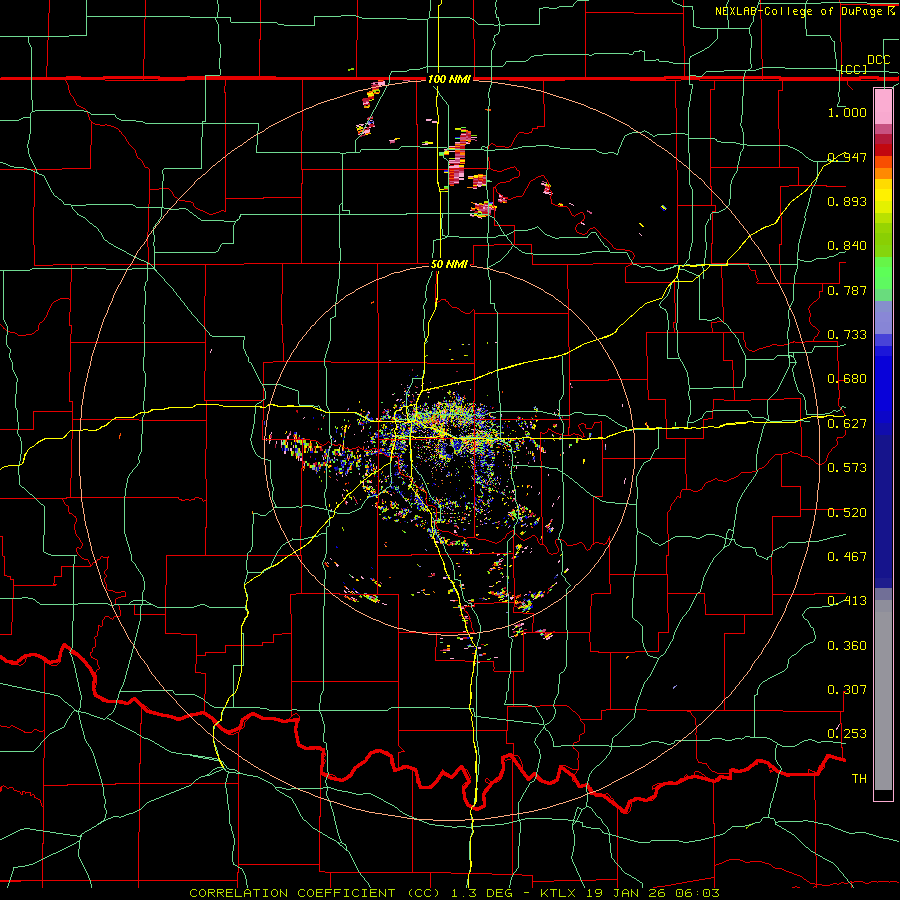Click the 1.000 legend value
The height and width of the screenshot is (900, 900).
point(847,112)
